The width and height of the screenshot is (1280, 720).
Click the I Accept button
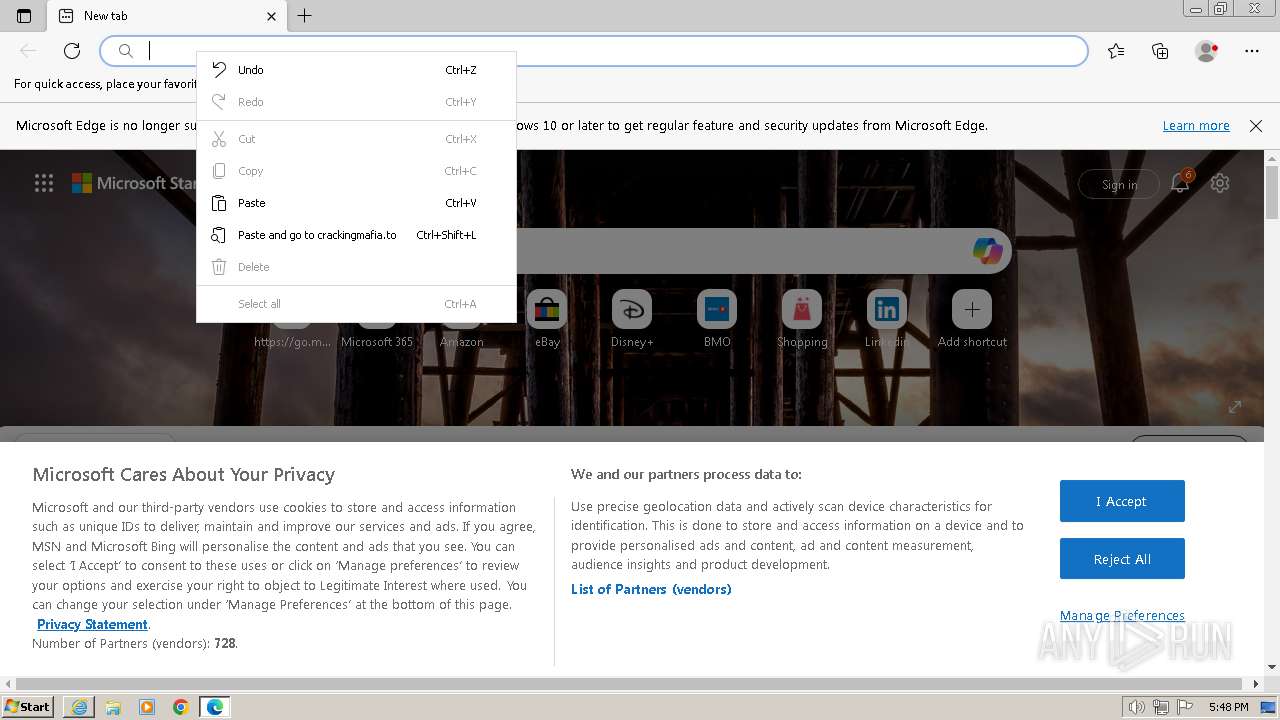pyautogui.click(x=1122, y=501)
